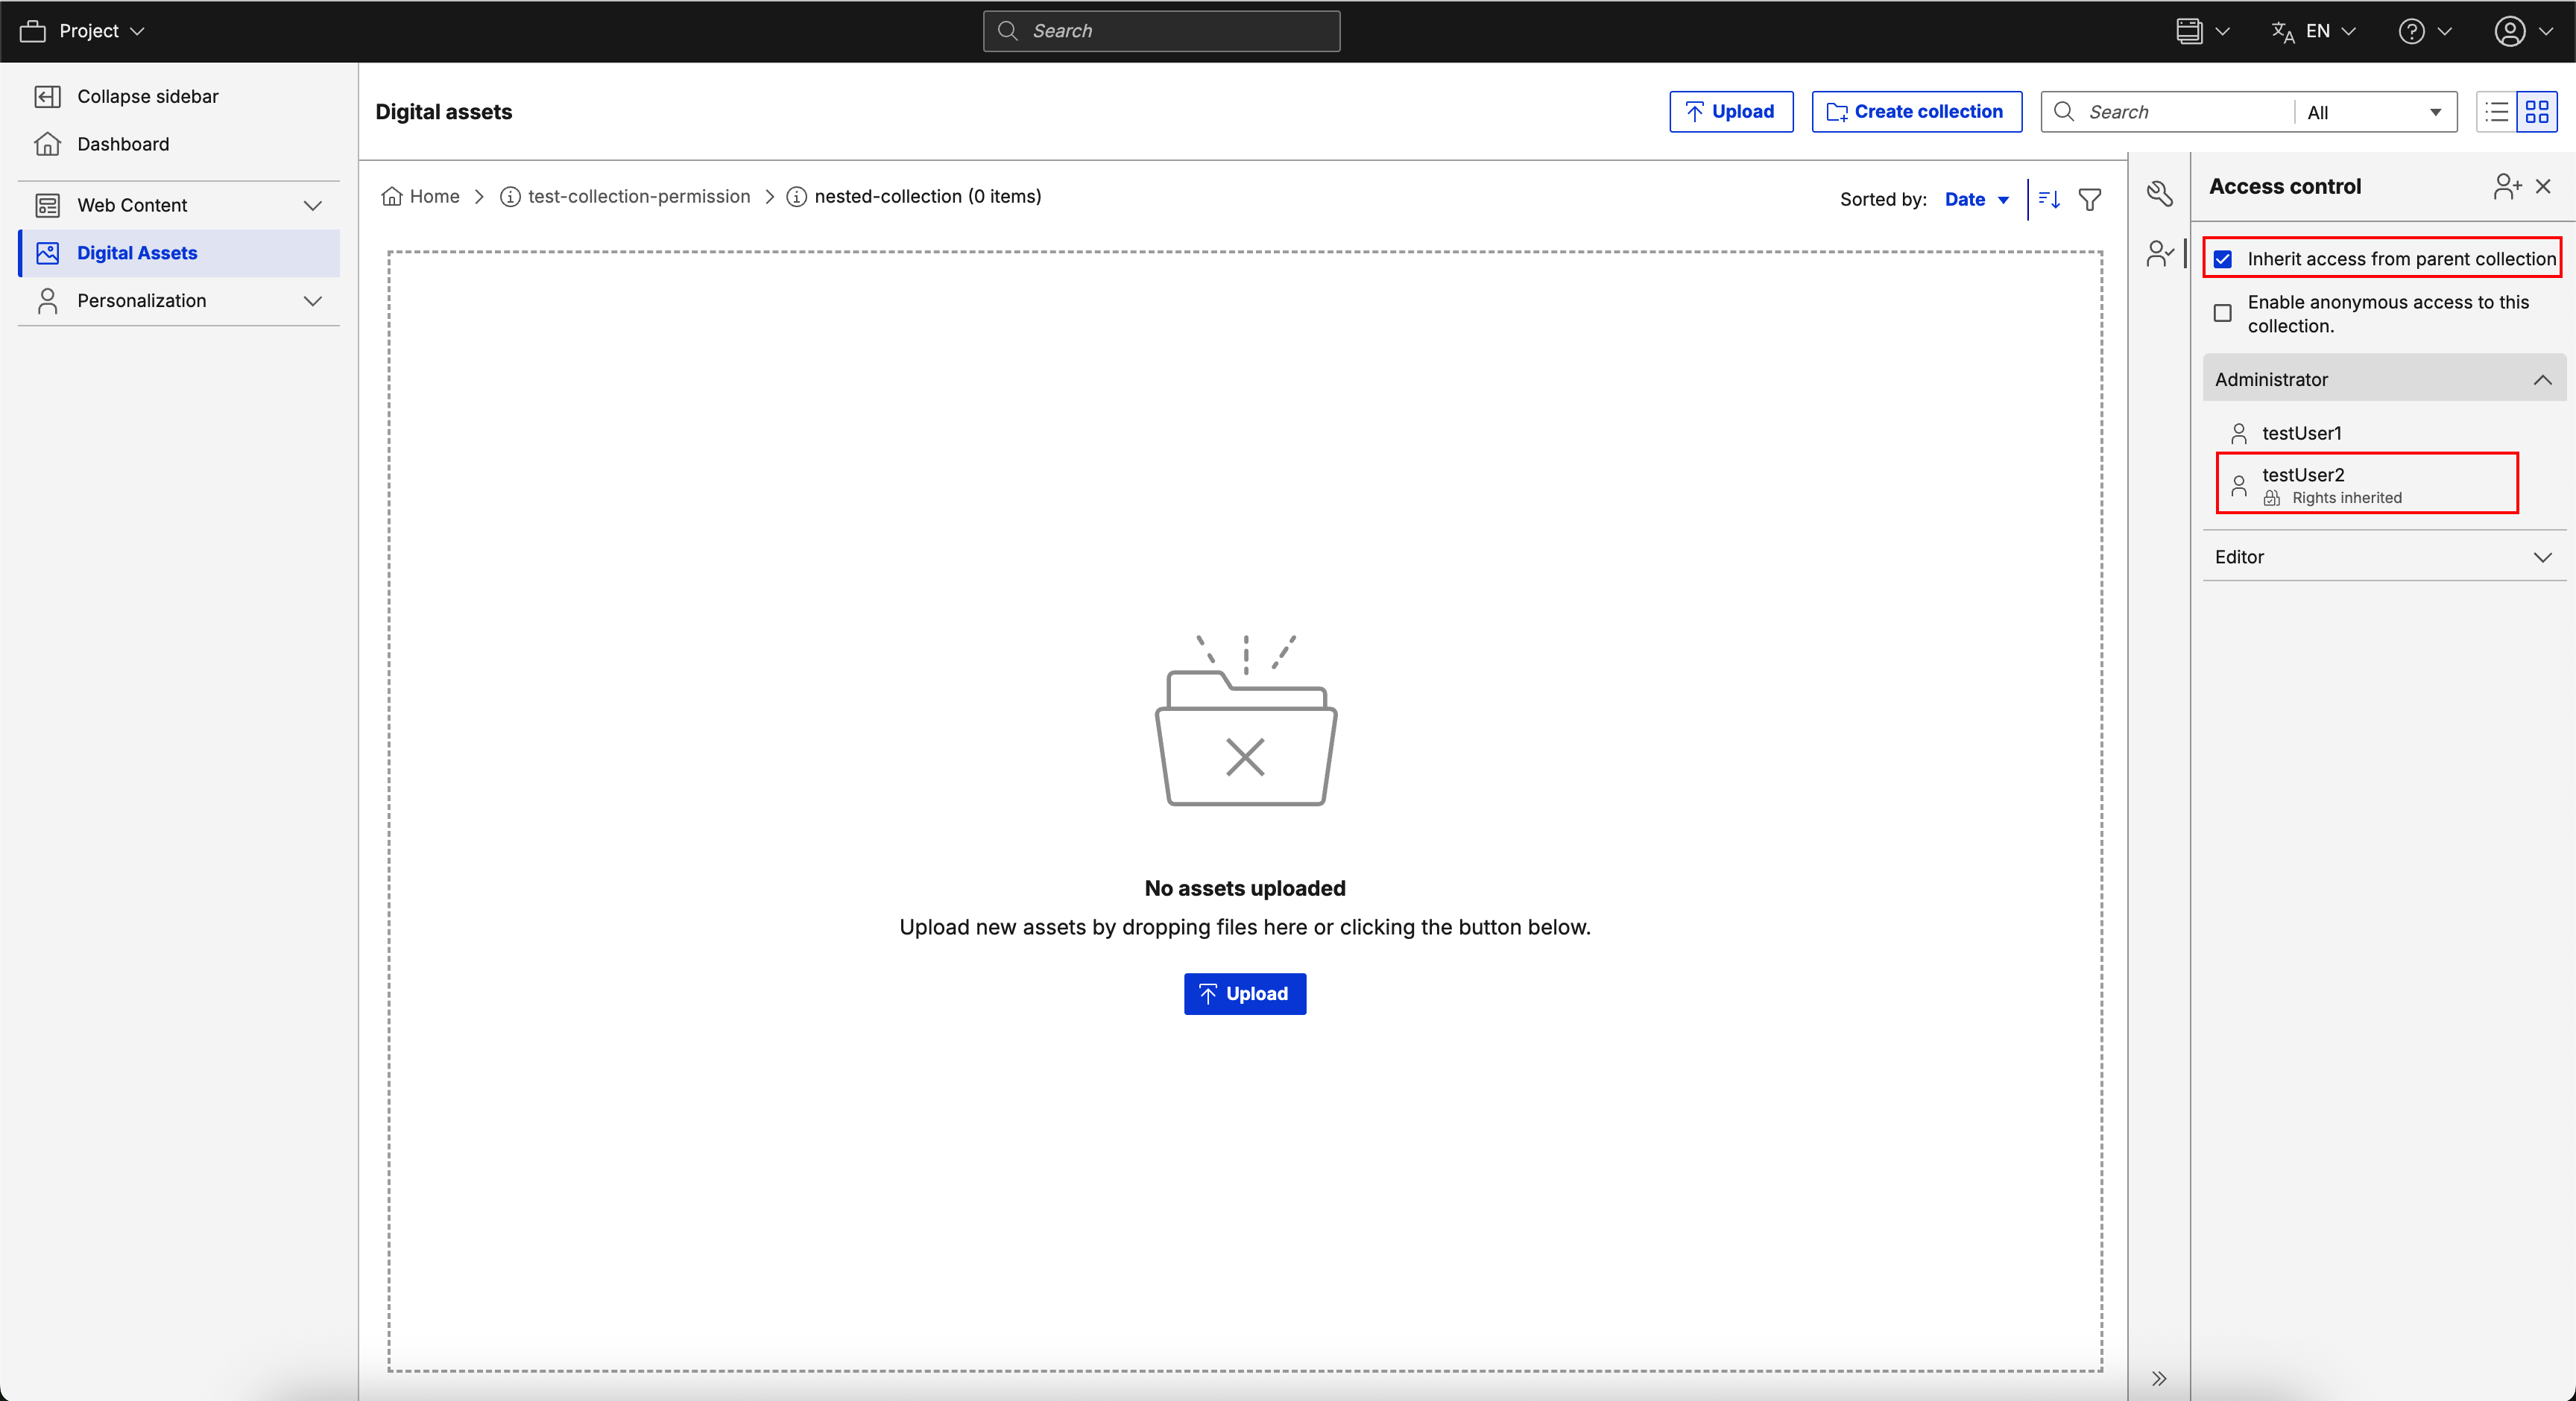Click the collapse sidebar icon

coord(47,96)
